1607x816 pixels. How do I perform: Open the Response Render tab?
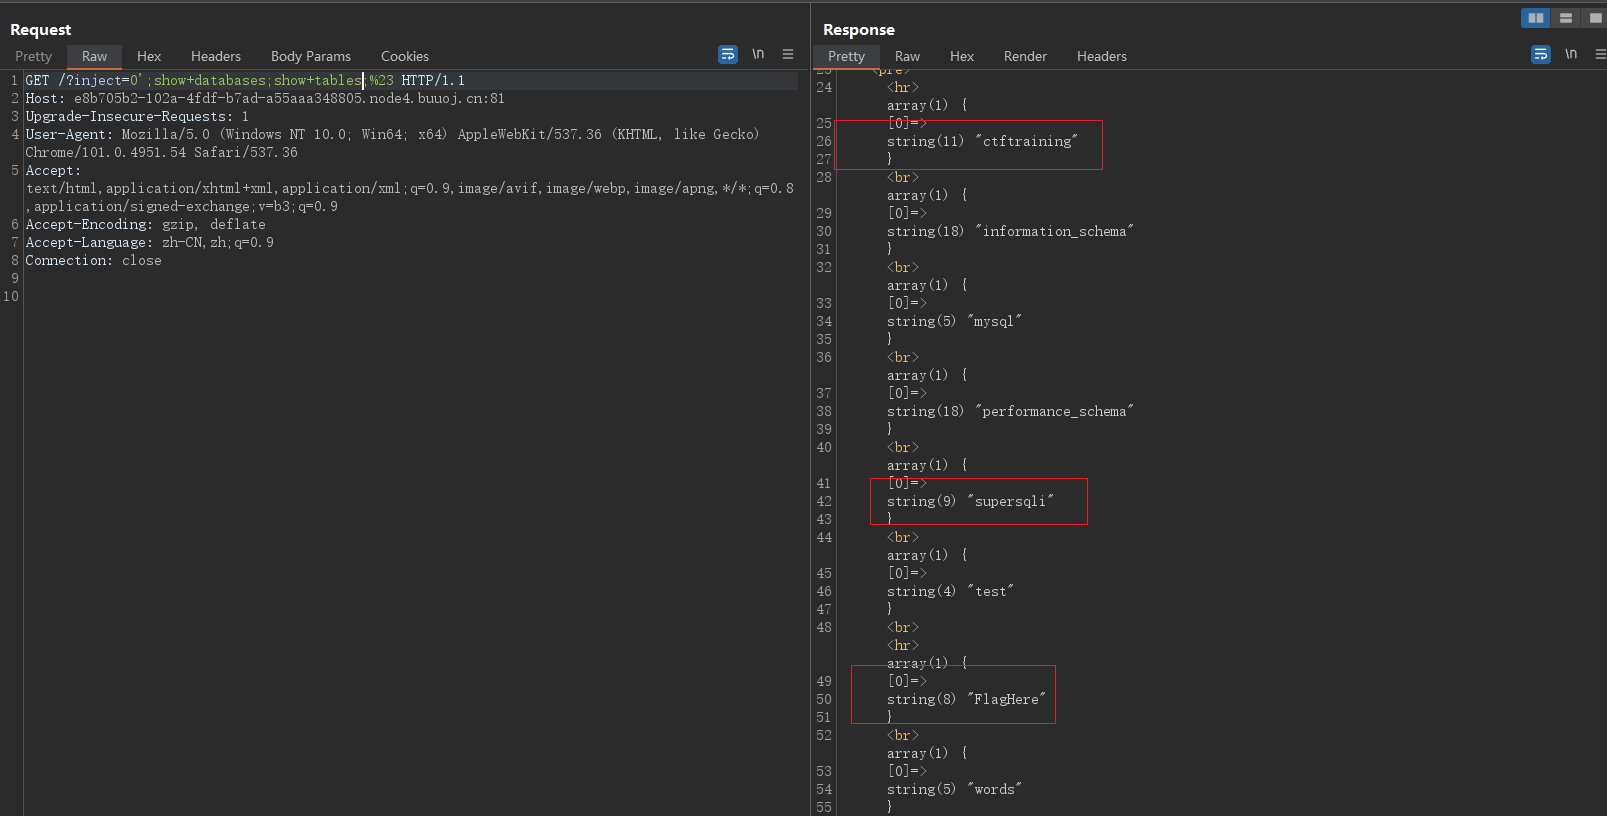point(1025,56)
